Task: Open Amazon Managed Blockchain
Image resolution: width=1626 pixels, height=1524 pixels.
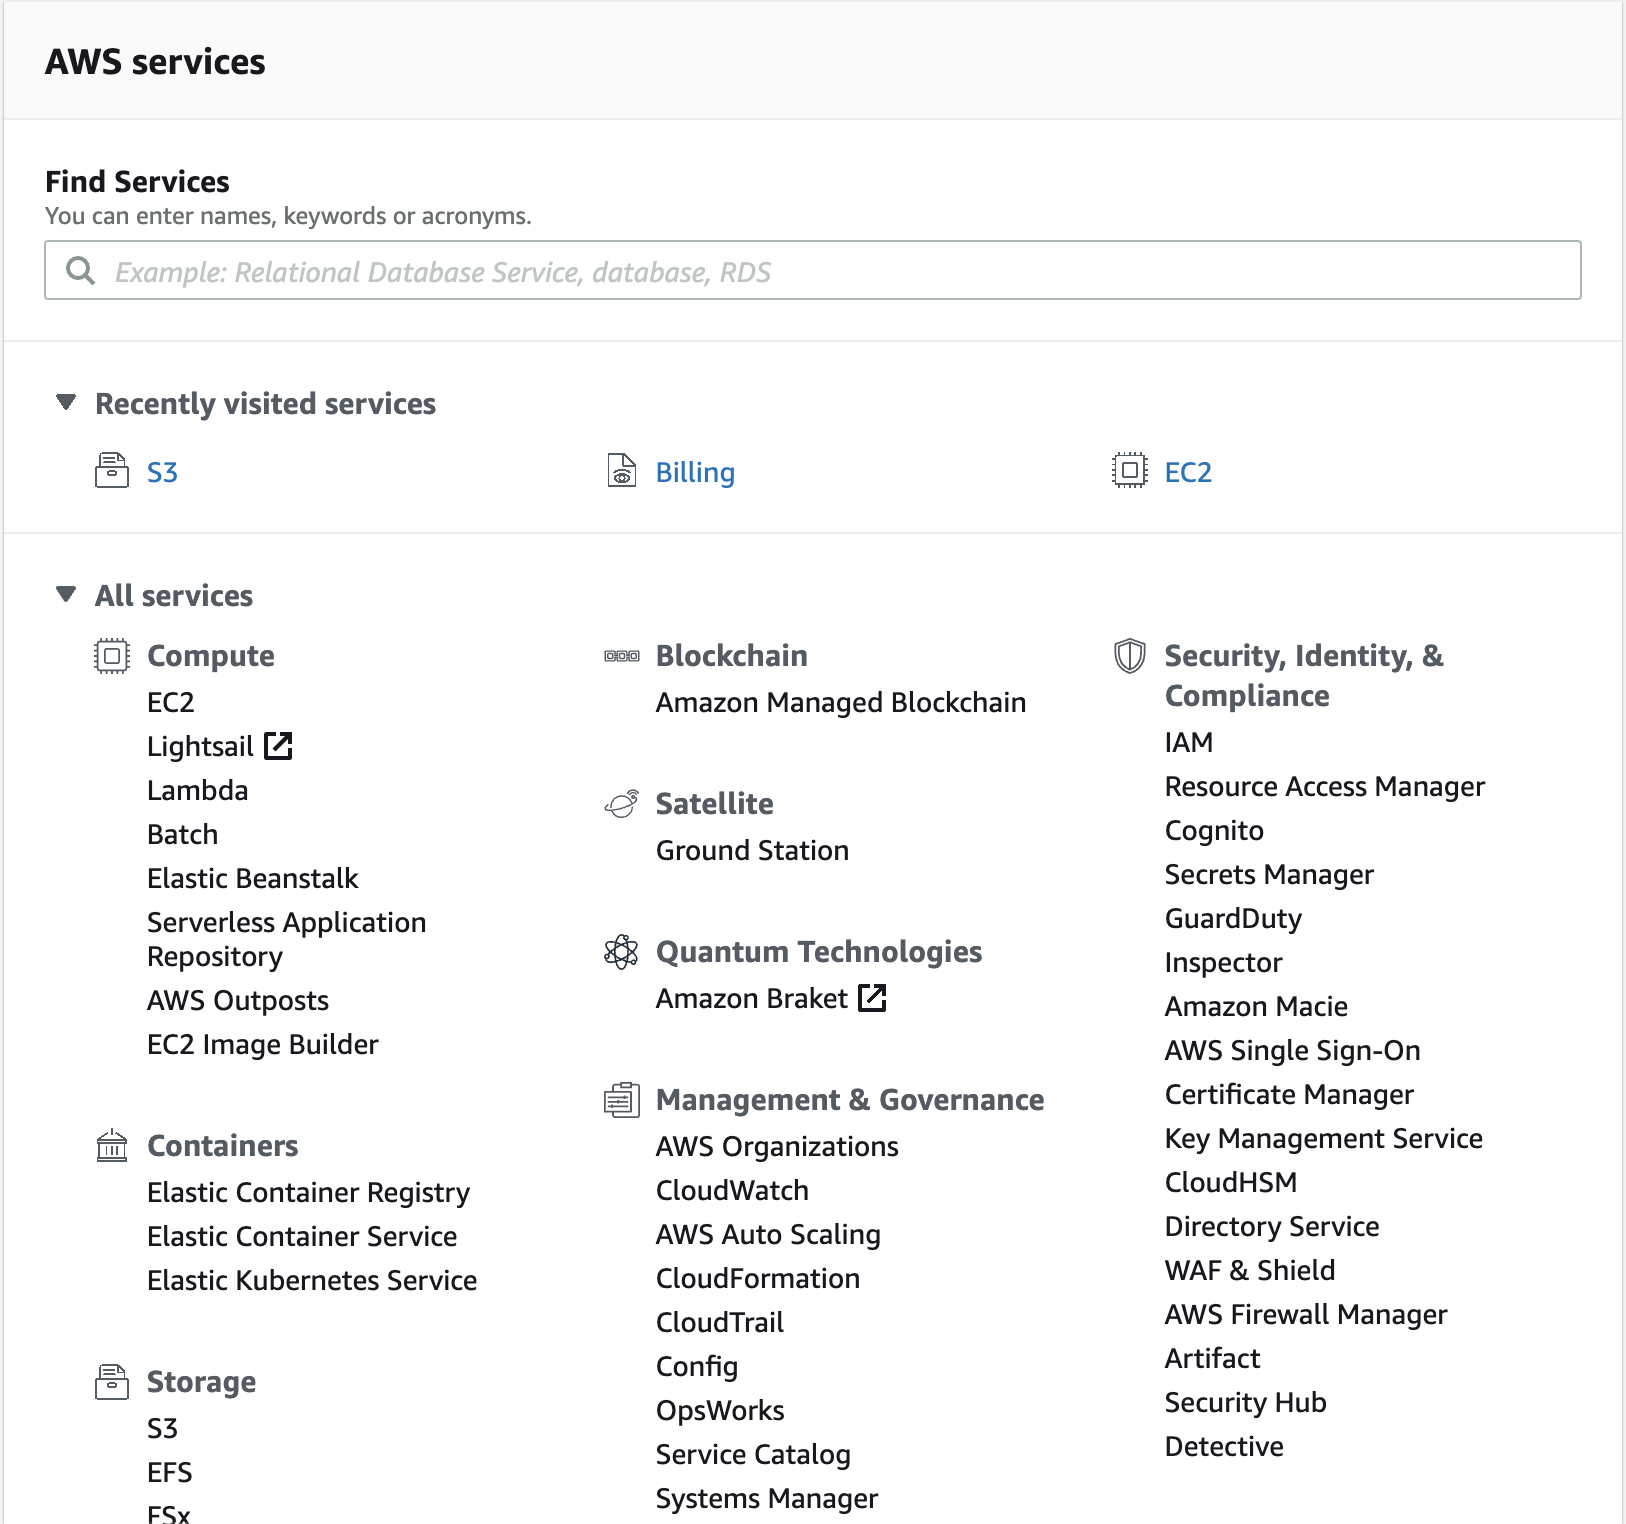Action: point(841,702)
